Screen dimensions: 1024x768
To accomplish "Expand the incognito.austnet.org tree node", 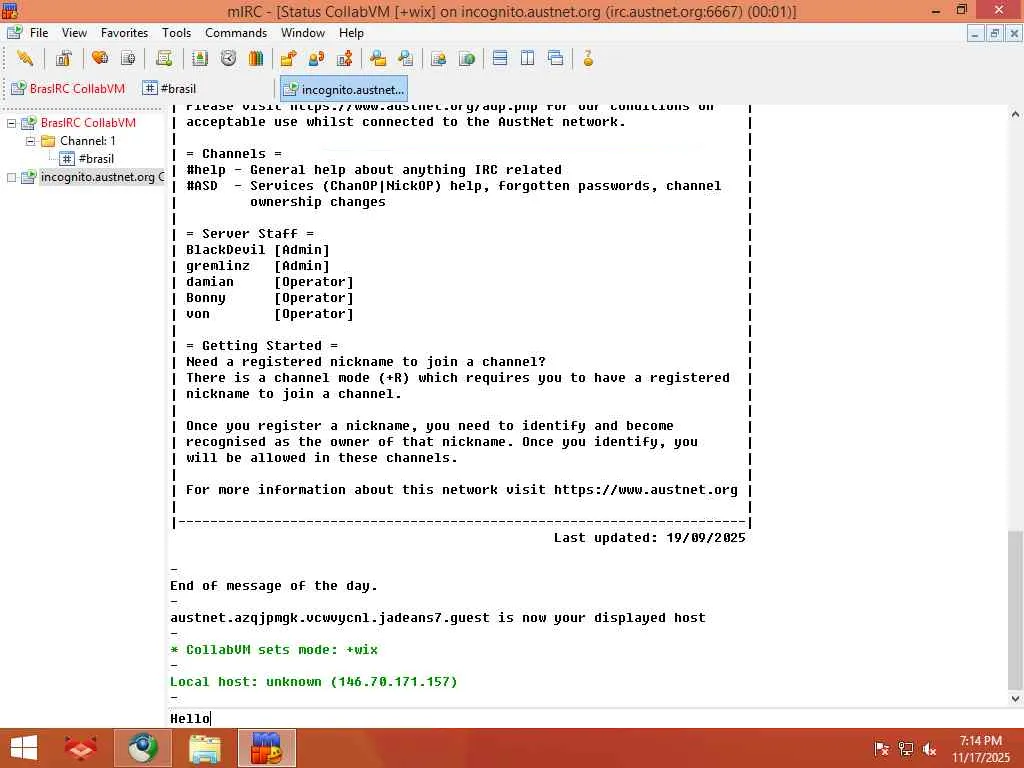I will pos(11,177).
